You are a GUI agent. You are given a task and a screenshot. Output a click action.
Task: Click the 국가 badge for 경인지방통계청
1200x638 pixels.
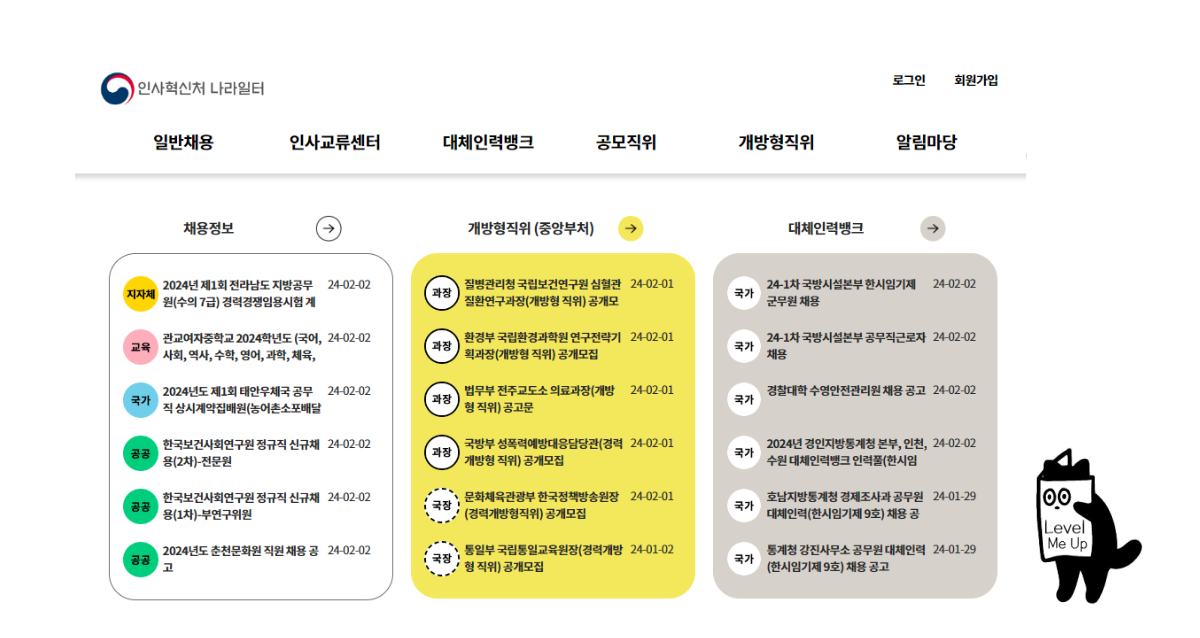(x=743, y=452)
